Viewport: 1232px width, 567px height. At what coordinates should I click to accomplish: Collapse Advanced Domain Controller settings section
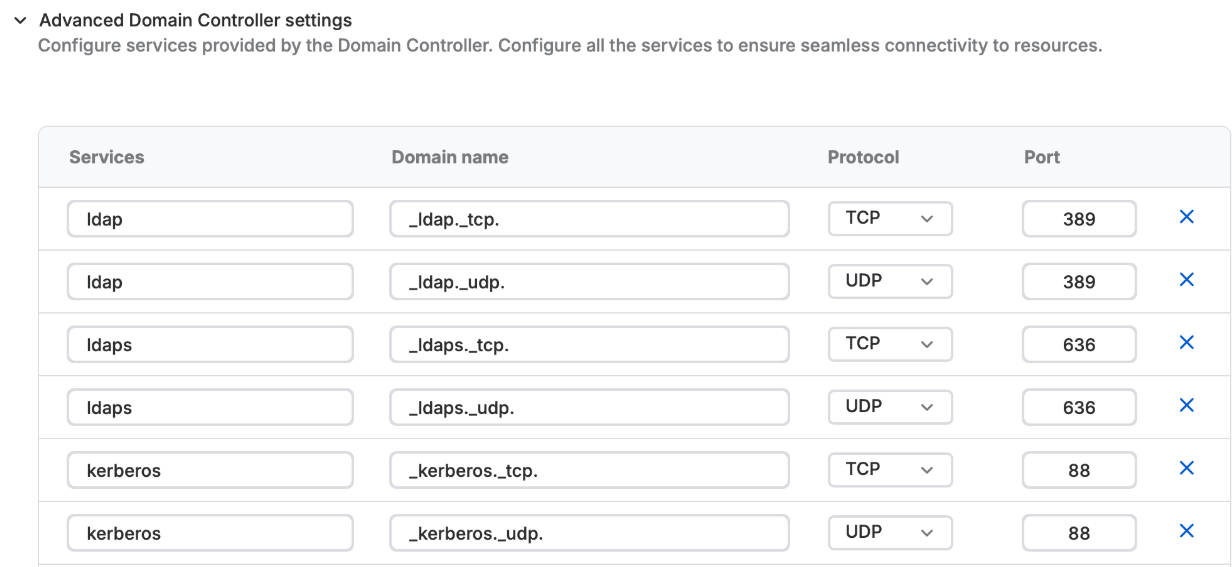[x=21, y=20]
